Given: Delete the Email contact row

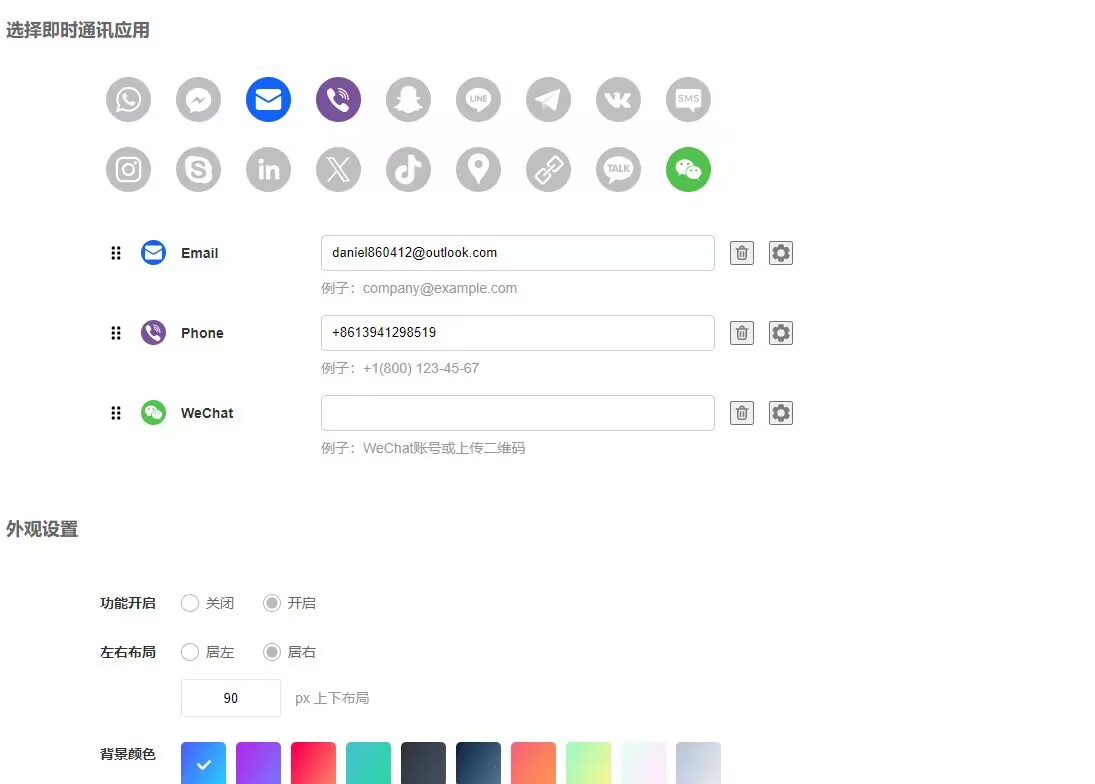Looking at the screenshot, I should 741,253.
